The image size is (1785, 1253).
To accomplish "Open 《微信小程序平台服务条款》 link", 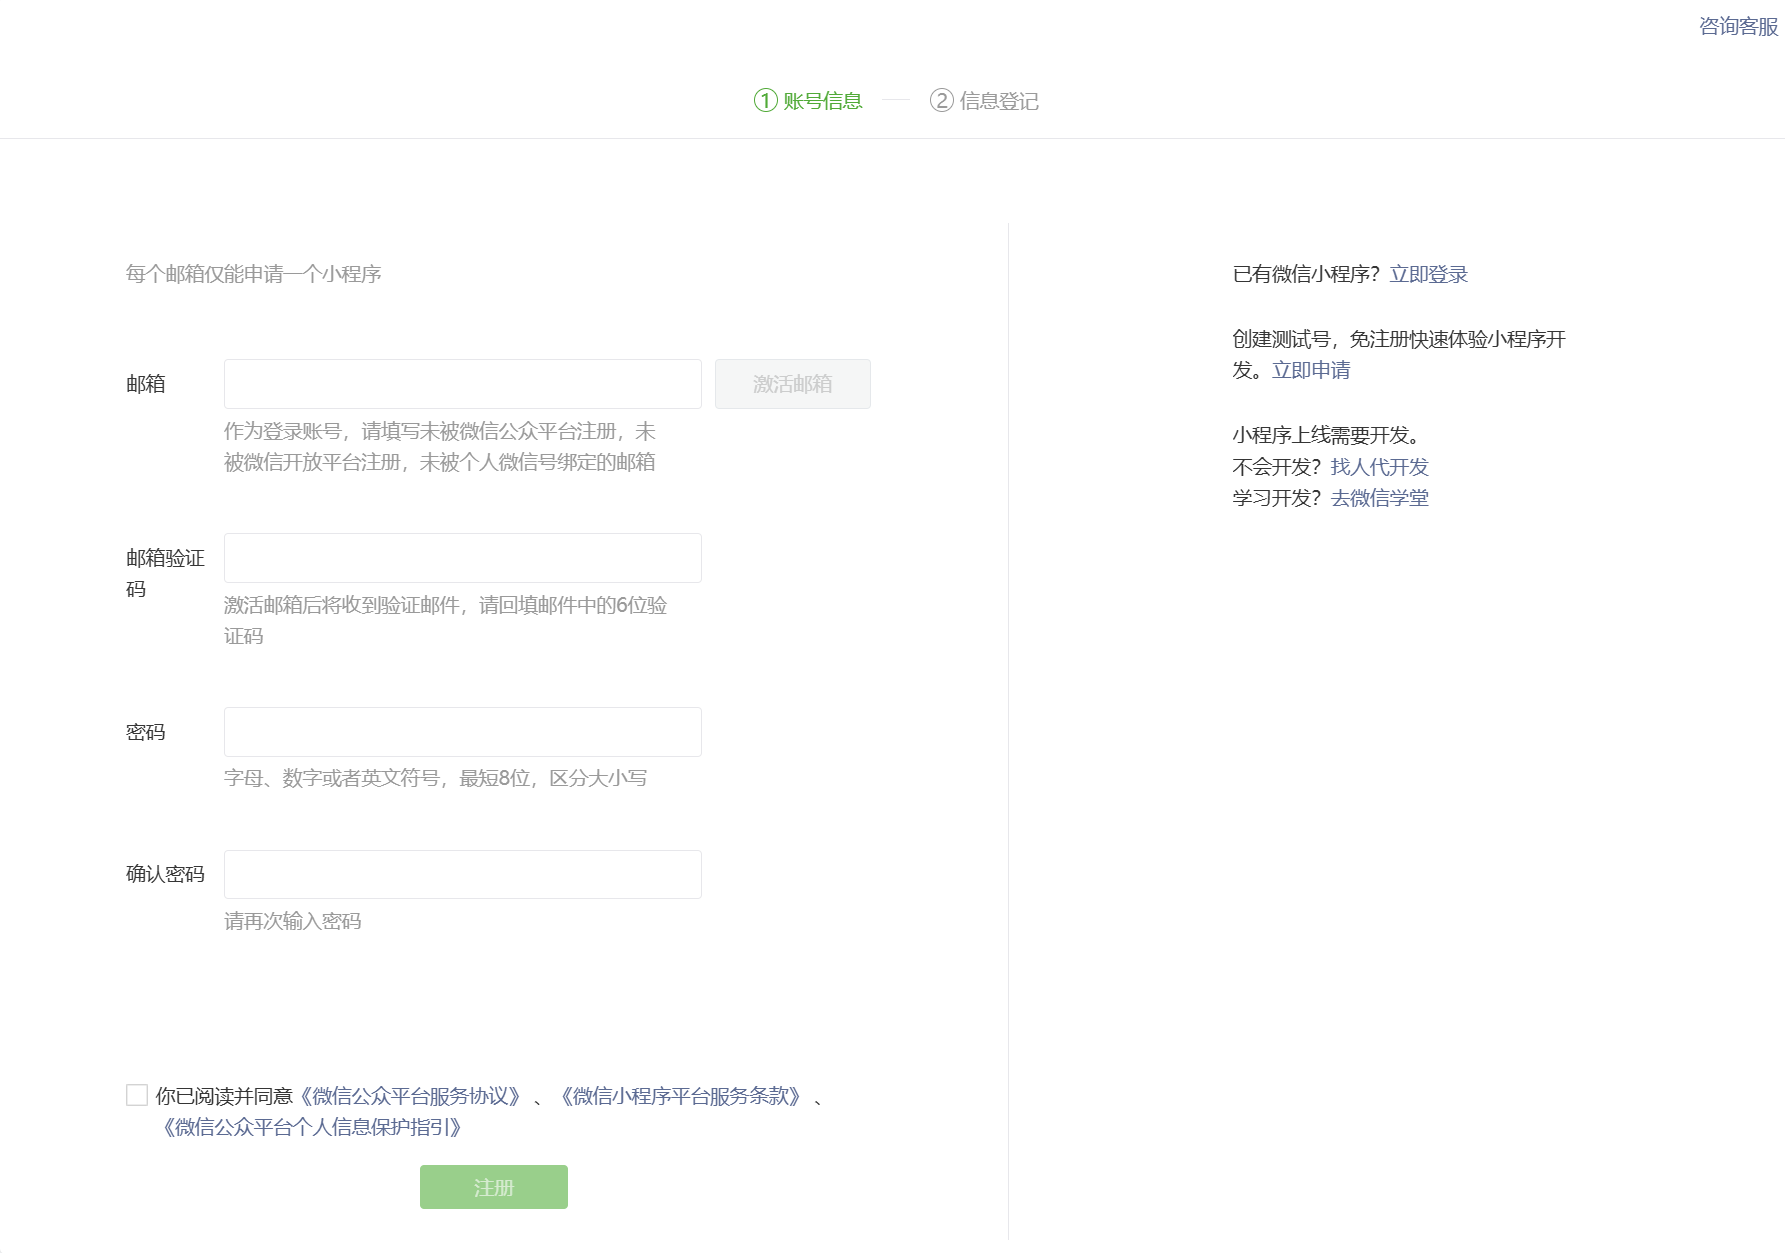I will [x=680, y=1096].
